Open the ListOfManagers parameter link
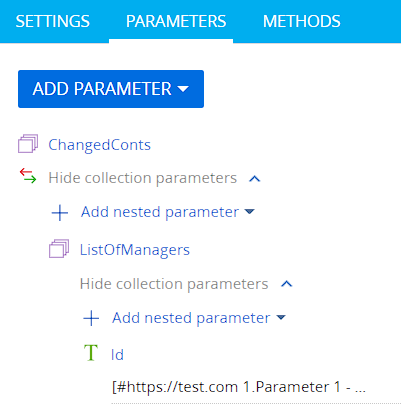This screenshot has width=401, height=414. point(135,250)
